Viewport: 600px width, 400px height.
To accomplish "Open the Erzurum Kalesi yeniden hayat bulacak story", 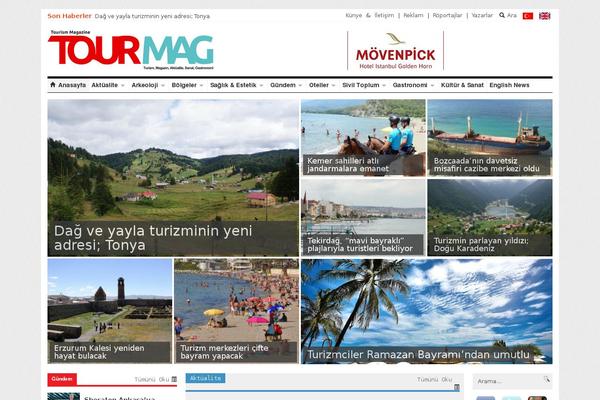I will [x=110, y=311].
